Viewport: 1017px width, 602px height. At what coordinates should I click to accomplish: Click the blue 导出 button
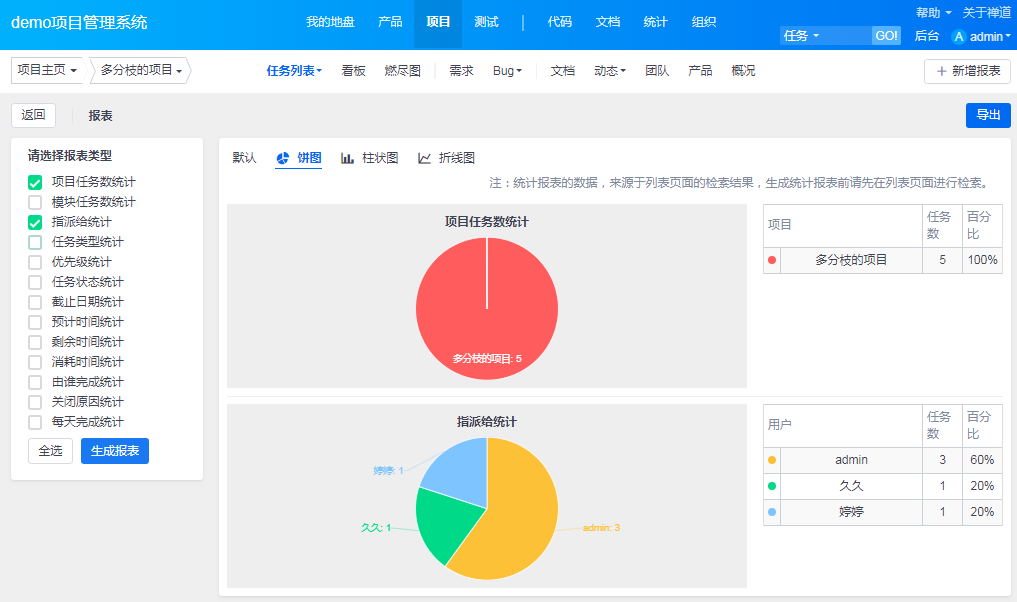click(988, 115)
